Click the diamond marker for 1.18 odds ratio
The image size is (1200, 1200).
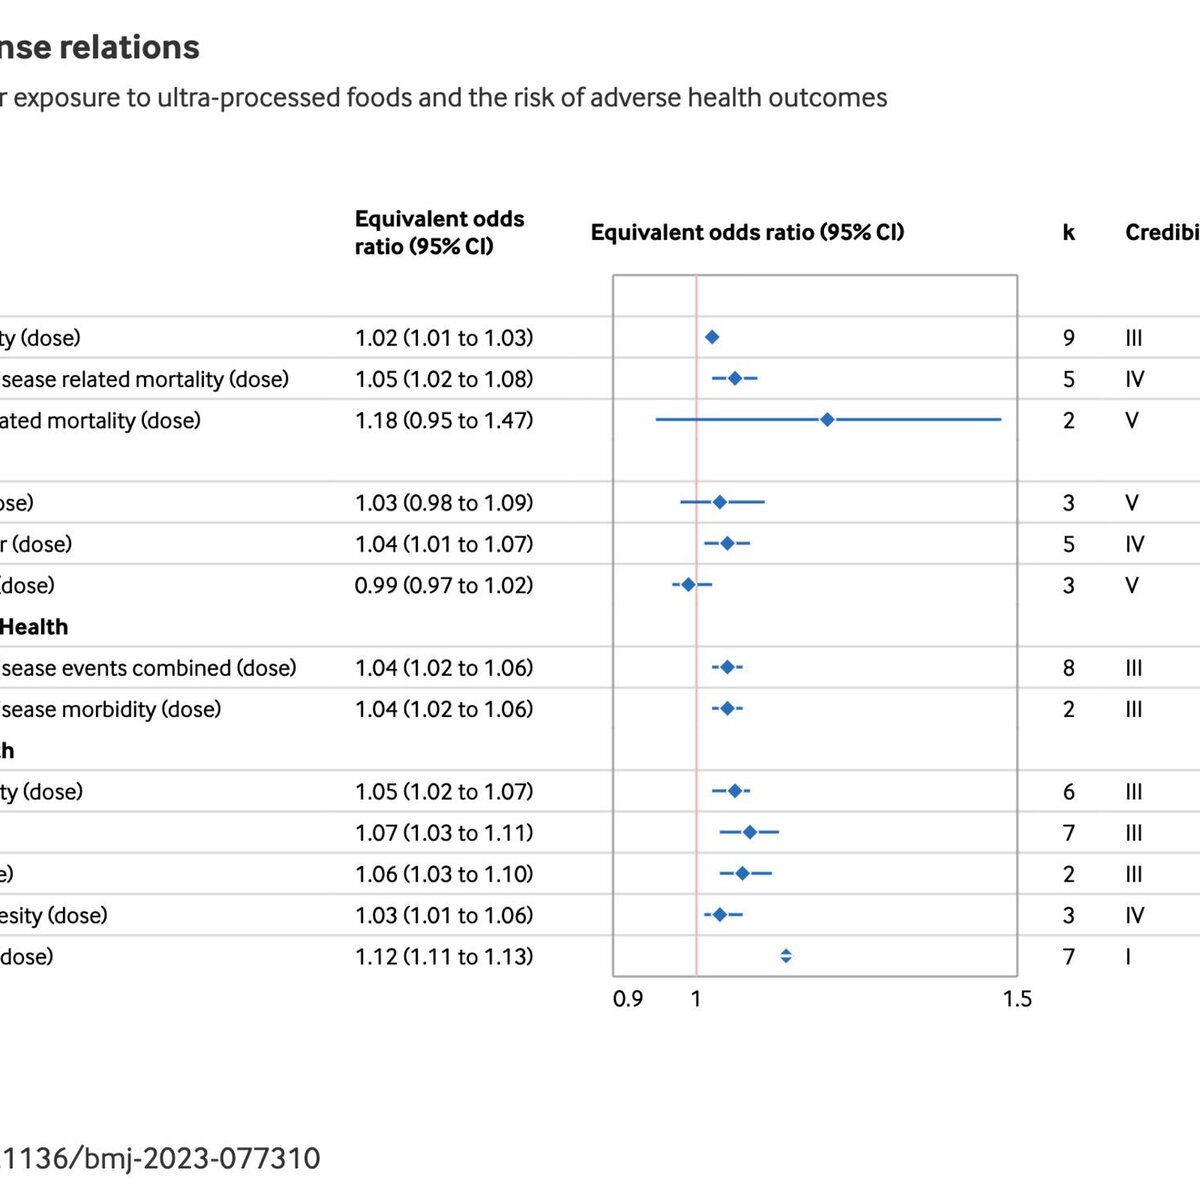(x=827, y=420)
